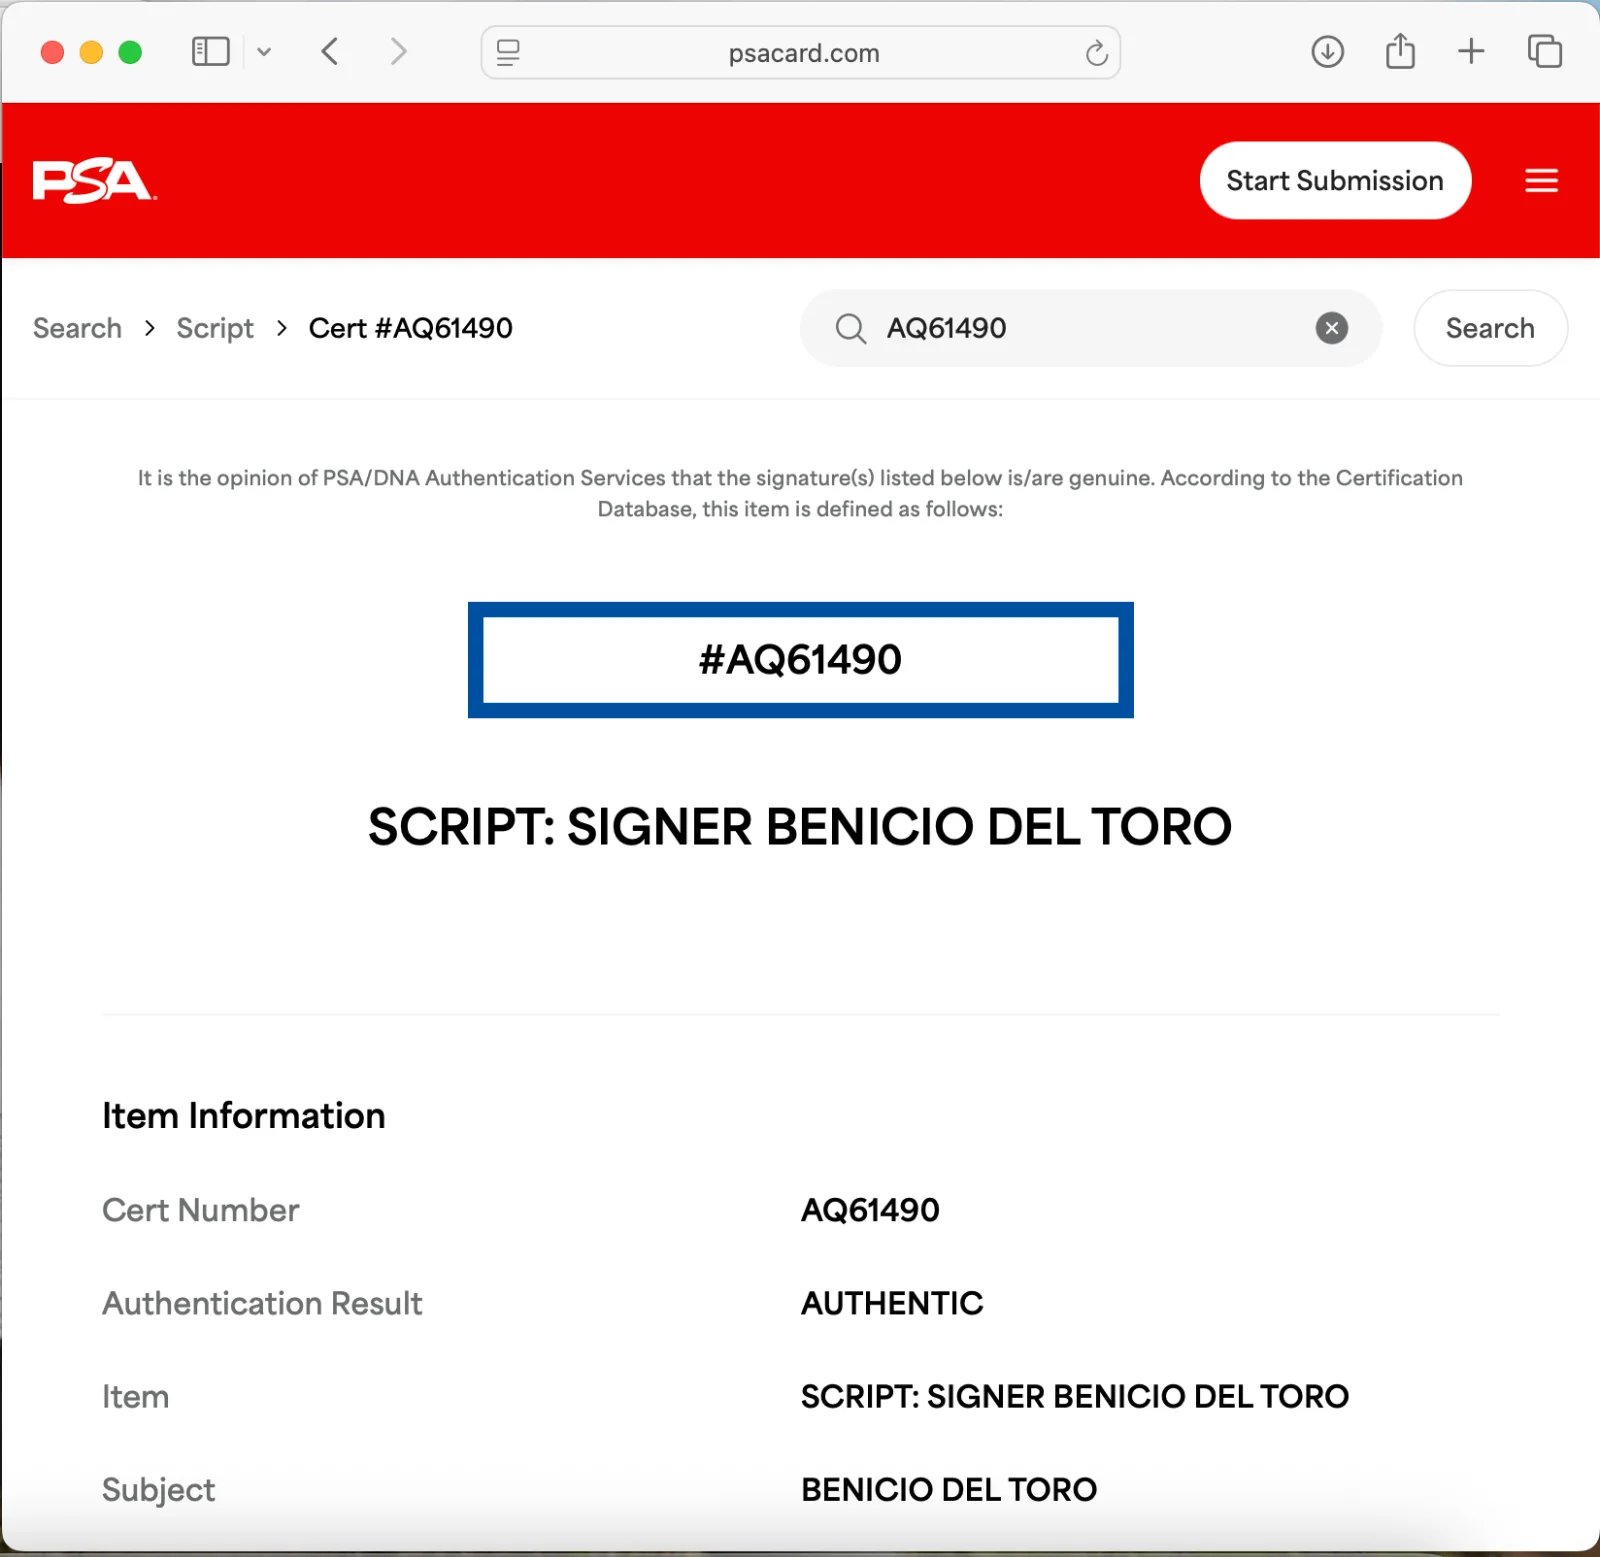Click the page settings icon in address bar
This screenshot has width=1600, height=1557.
point(508,52)
